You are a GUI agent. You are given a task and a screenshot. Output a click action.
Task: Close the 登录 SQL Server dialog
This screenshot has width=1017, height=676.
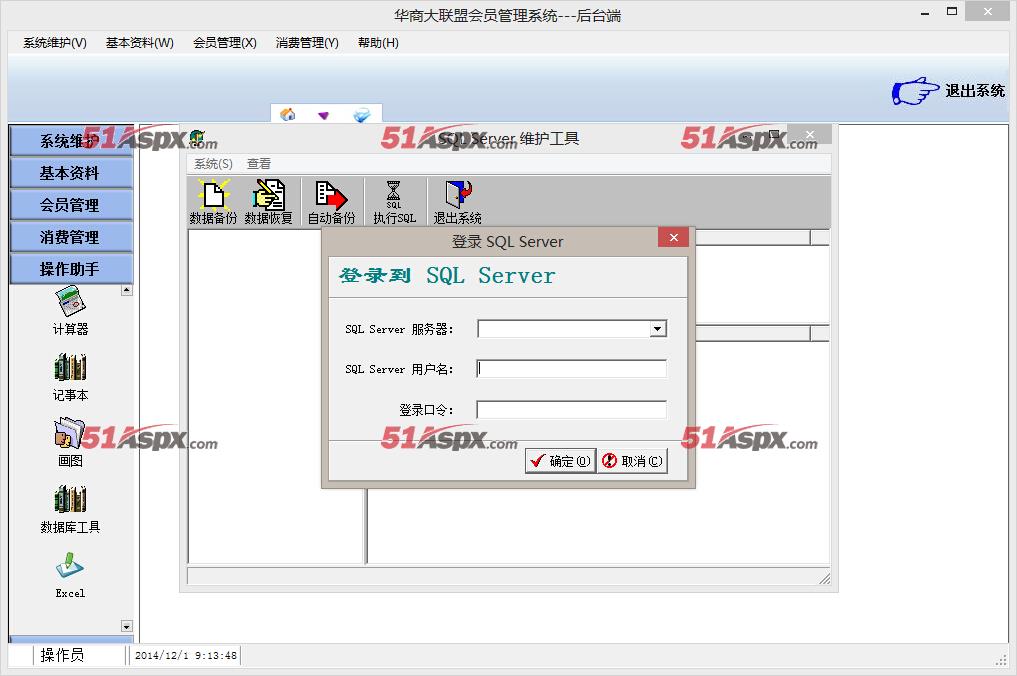pos(673,237)
